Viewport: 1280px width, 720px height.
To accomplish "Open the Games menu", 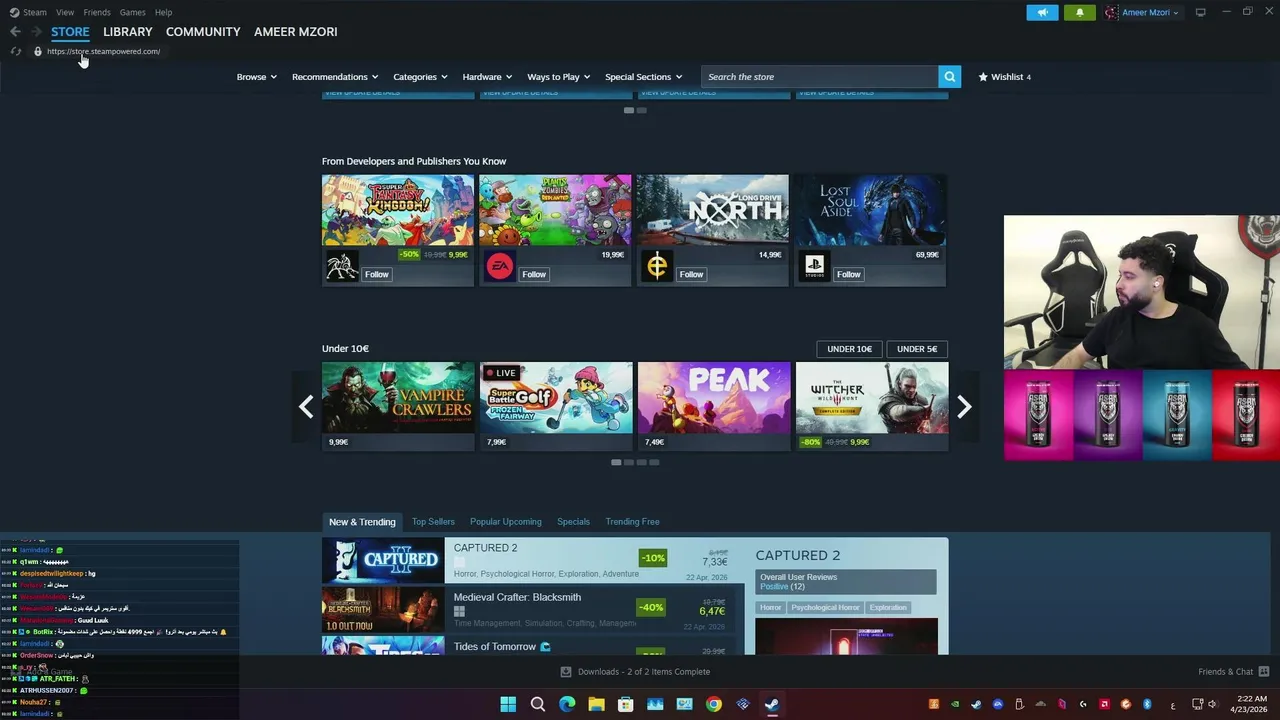I will [132, 12].
